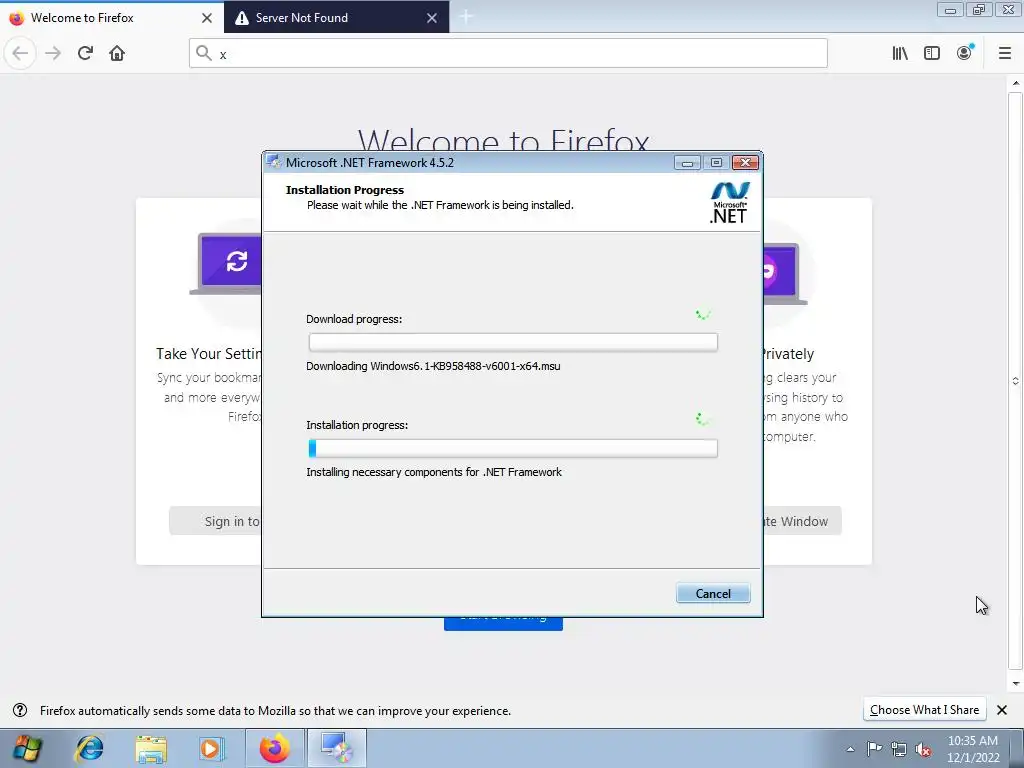
Task: Open Firefox Account avatar icon
Action: tap(965, 53)
